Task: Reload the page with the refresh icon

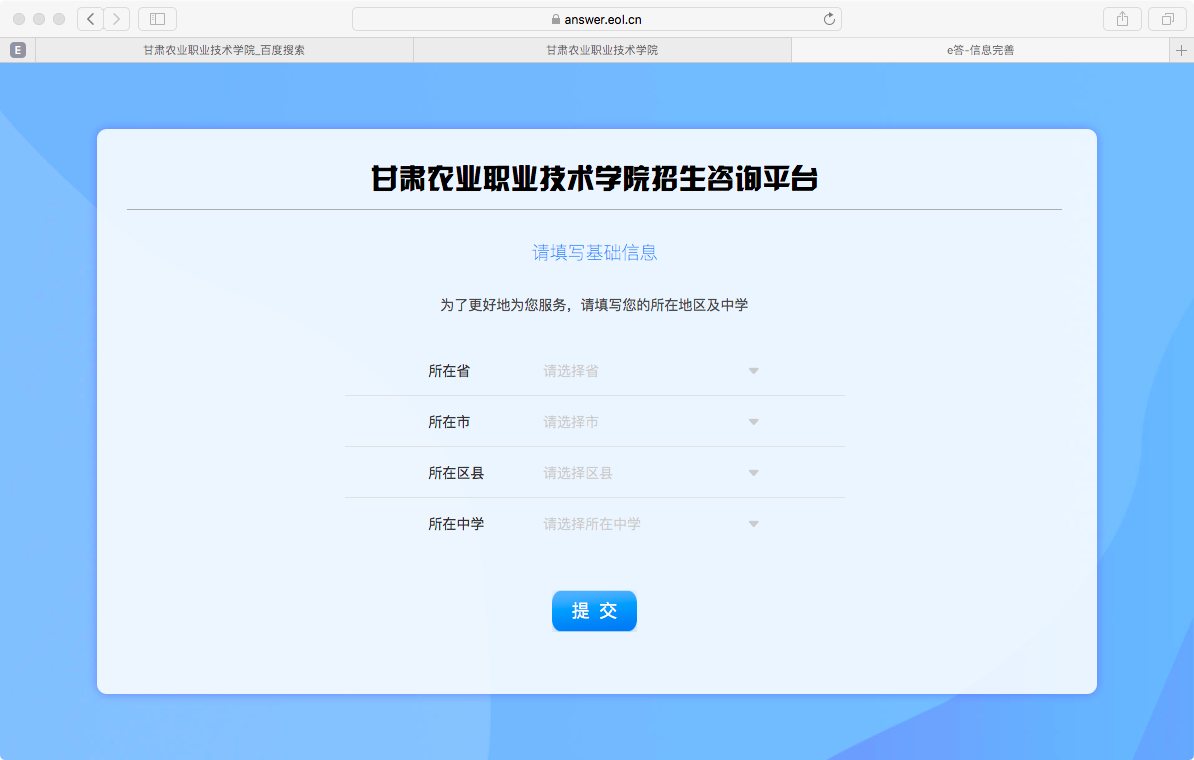Action: [828, 19]
